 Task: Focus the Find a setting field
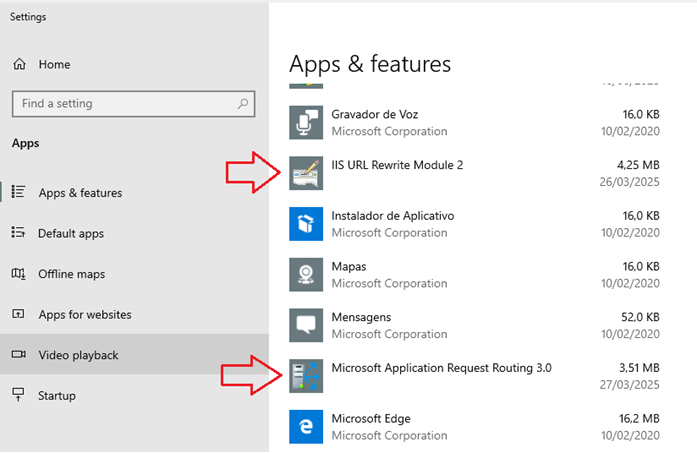133,104
